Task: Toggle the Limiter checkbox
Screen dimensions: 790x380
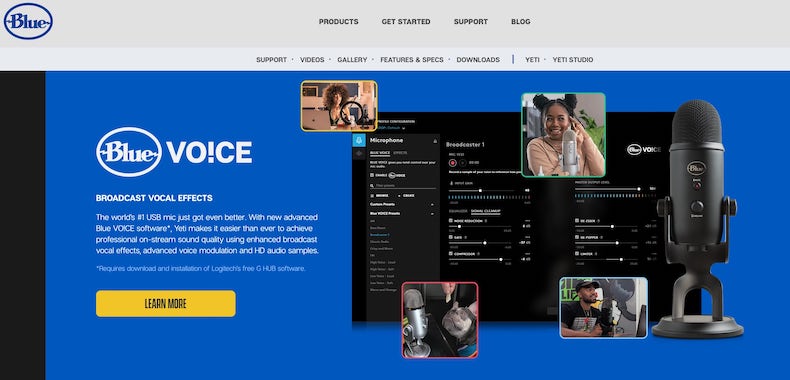Action: coord(577,254)
